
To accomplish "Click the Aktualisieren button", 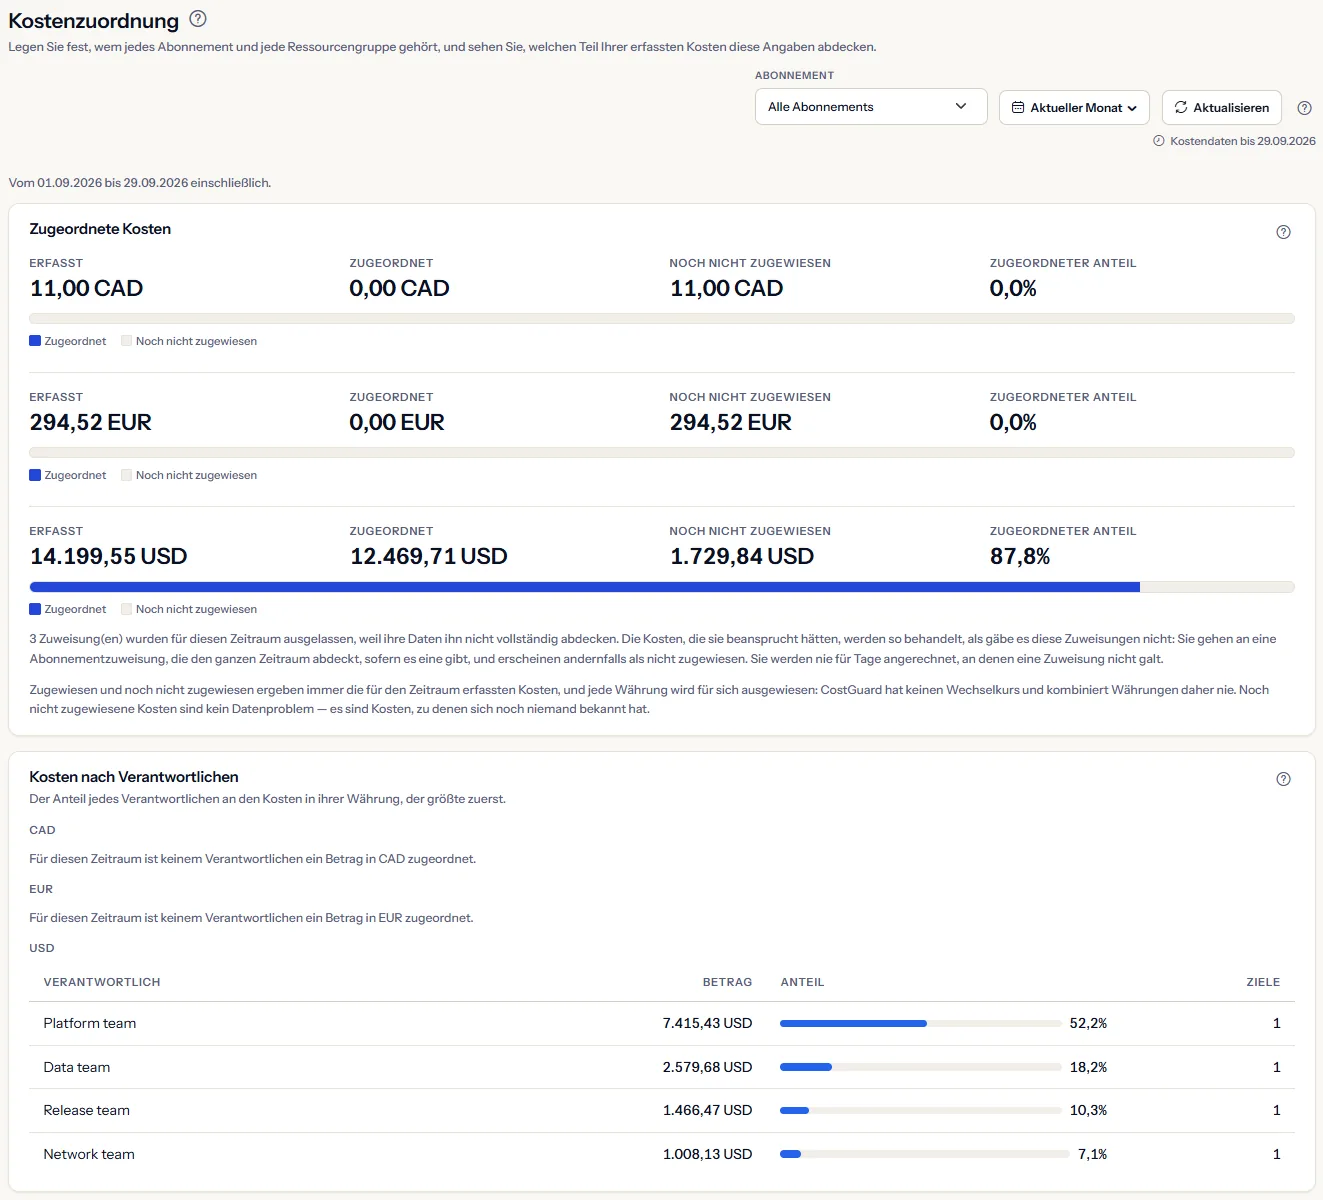I will (x=1222, y=108).
